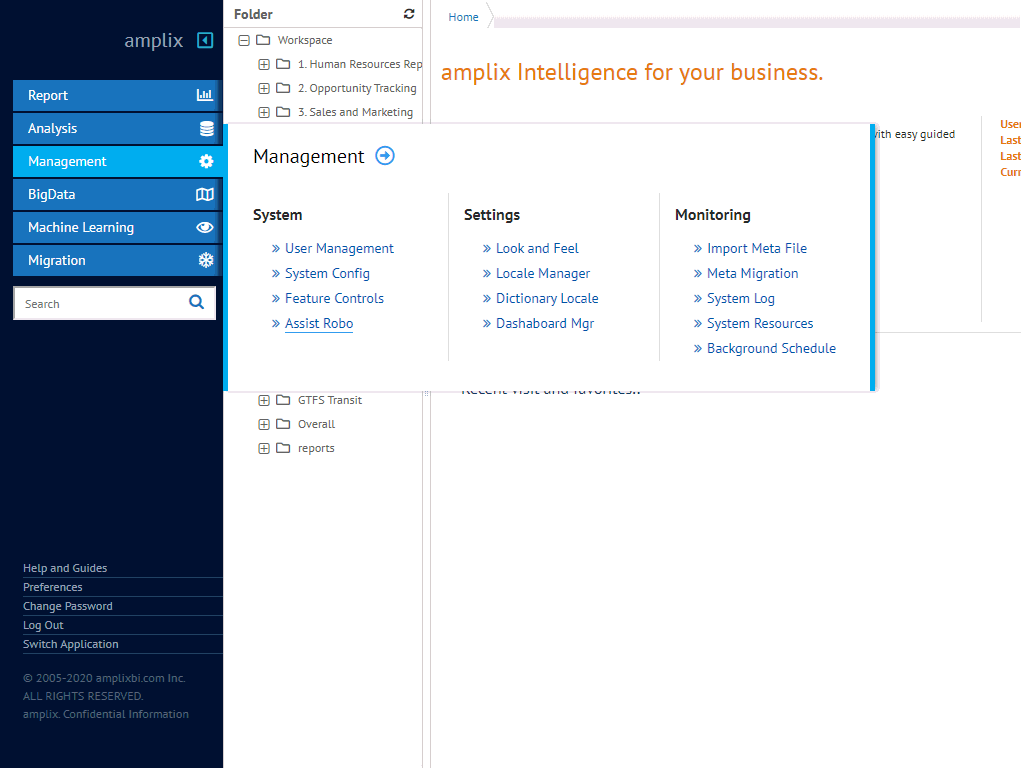The image size is (1024, 768).
Task: Click the Workspace folder icon
Action: 263,40
